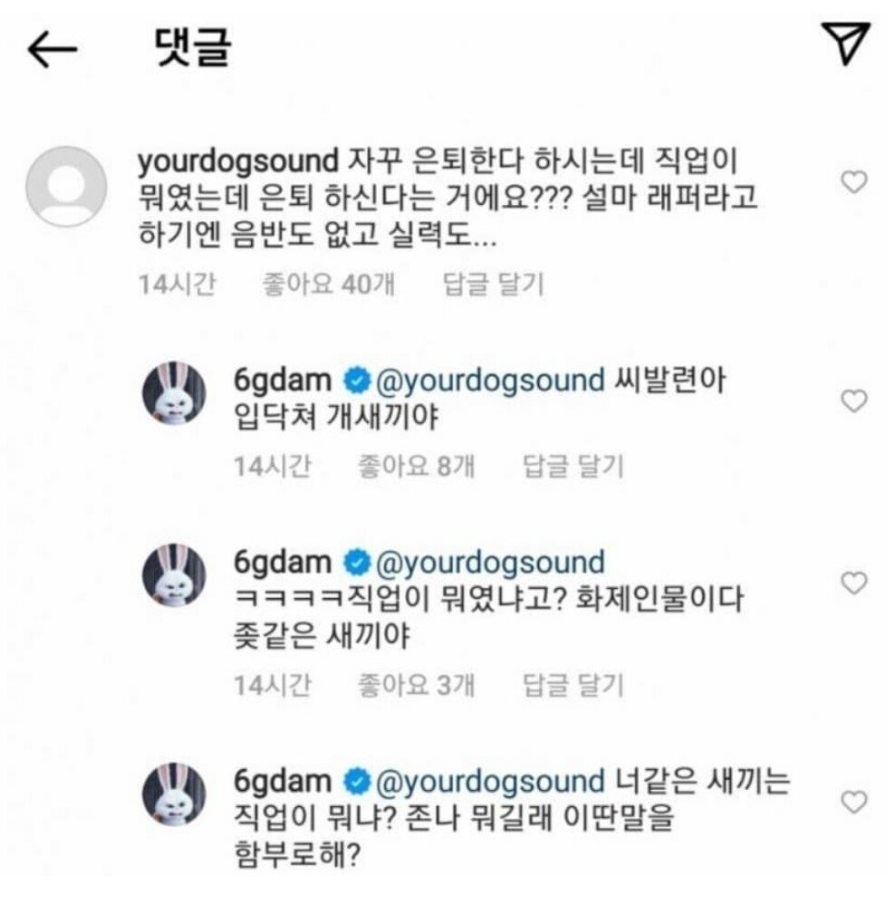The image size is (888, 897).
Task: View 좋아요 8개 likes list
Action: click(416, 466)
